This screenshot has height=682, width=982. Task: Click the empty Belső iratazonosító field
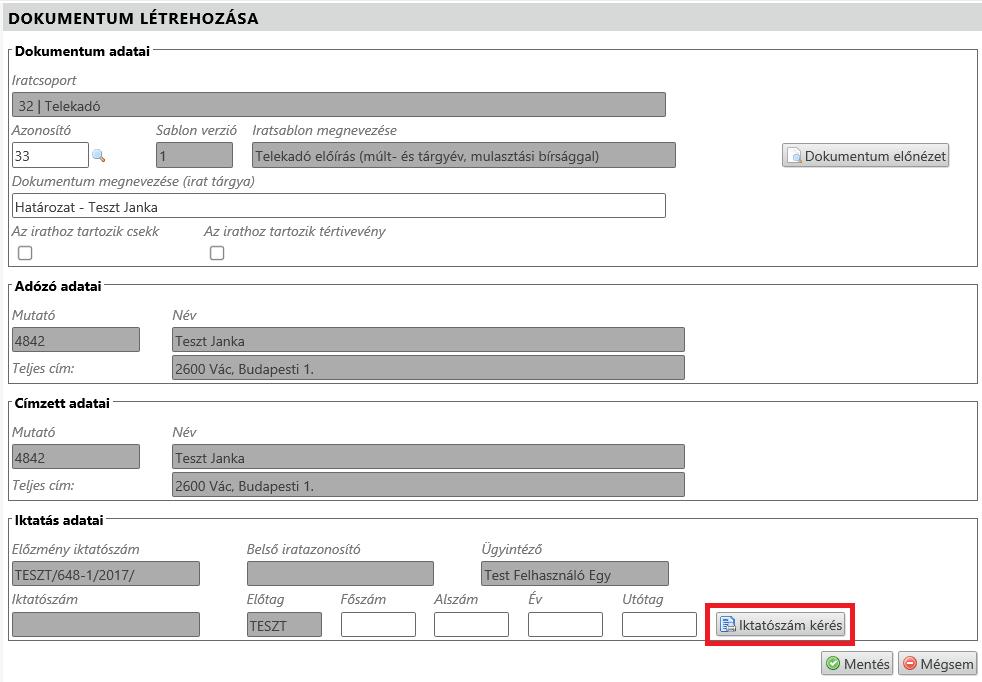pos(340,574)
